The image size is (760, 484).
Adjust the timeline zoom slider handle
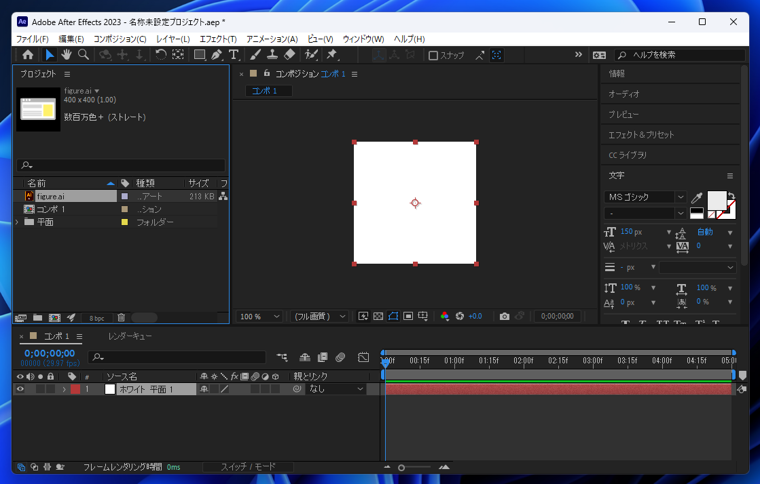pyautogui.click(x=401, y=468)
